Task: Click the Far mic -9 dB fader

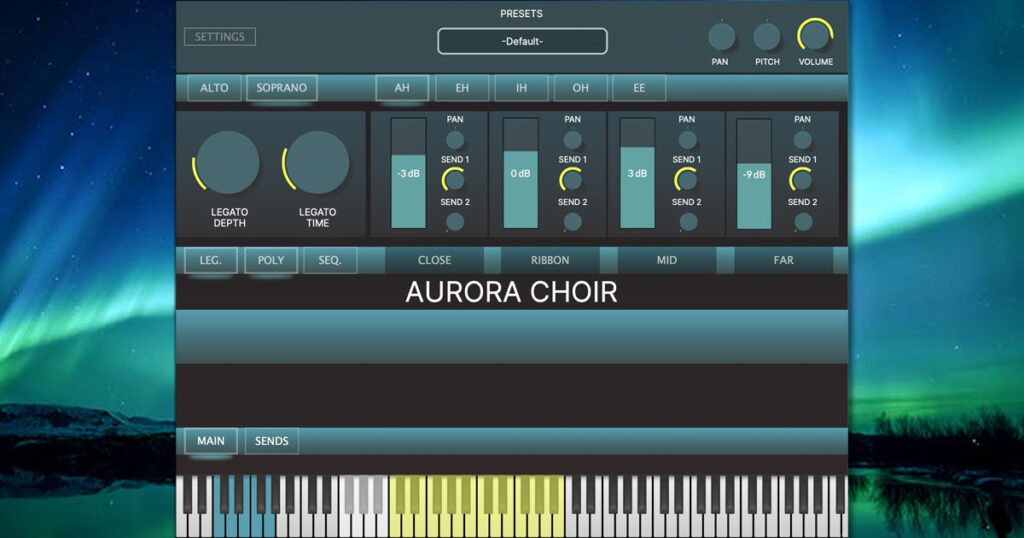Action: pos(754,173)
